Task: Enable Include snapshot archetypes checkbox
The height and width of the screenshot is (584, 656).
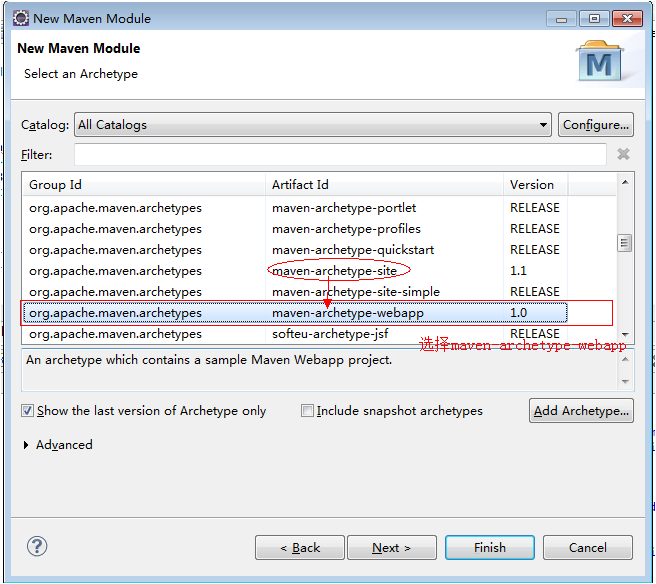Action: coord(307,410)
